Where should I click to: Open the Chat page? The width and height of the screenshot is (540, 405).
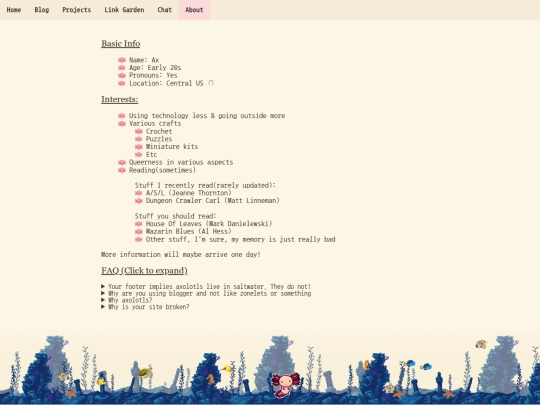pos(165,10)
